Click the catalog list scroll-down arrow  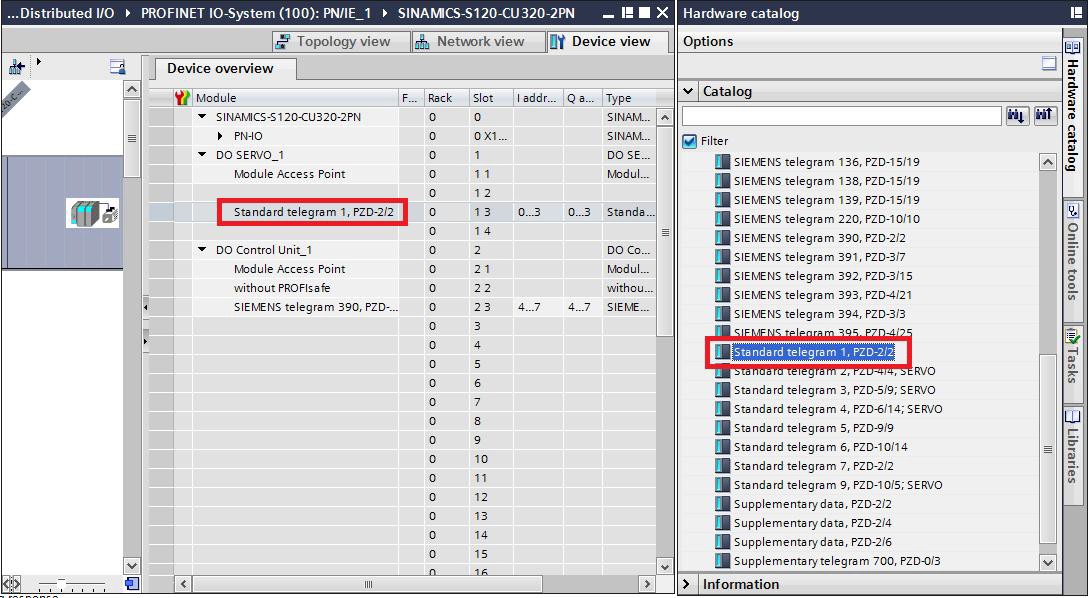point(1048,562)
